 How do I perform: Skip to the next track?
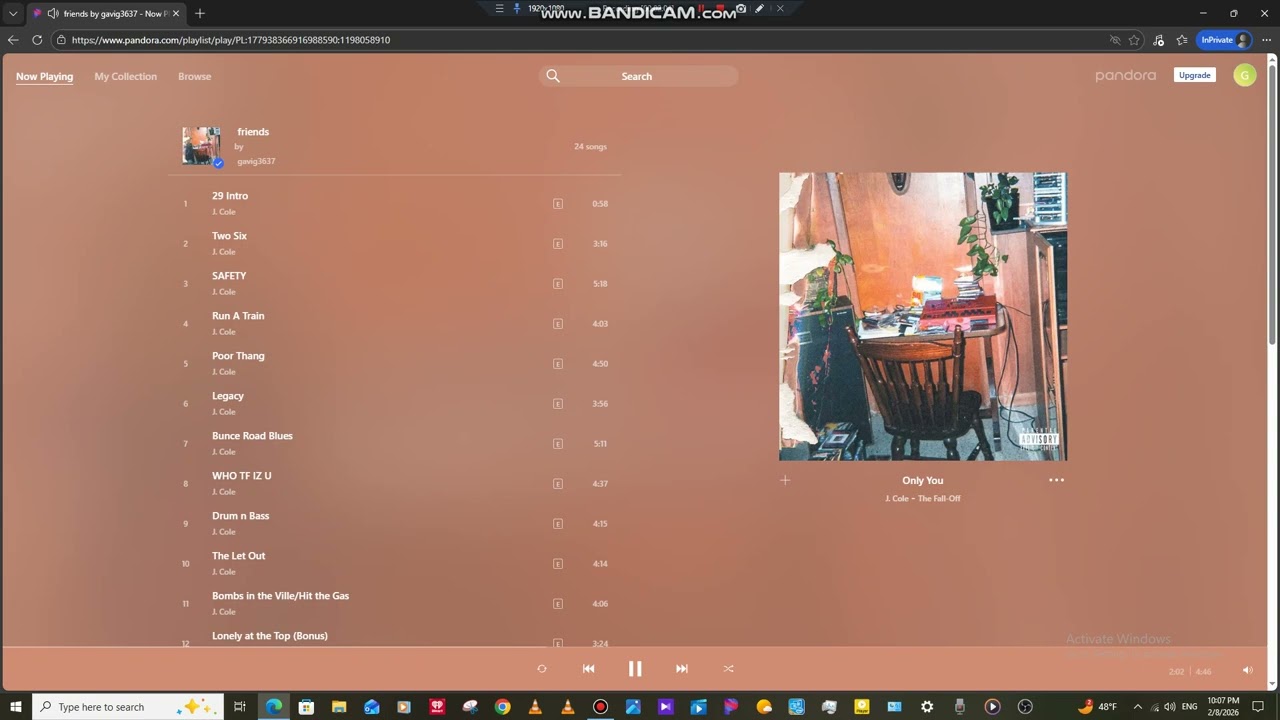click(x=682, y=669)
